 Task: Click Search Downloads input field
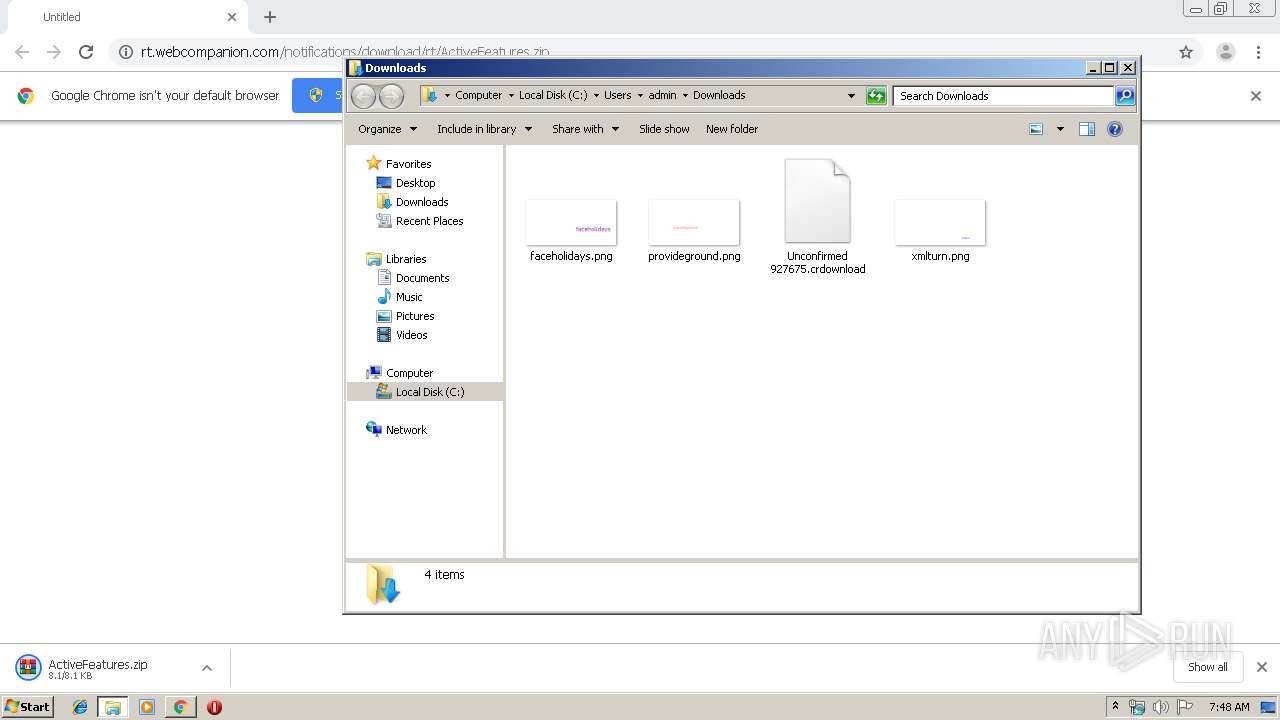point(1003,96)
